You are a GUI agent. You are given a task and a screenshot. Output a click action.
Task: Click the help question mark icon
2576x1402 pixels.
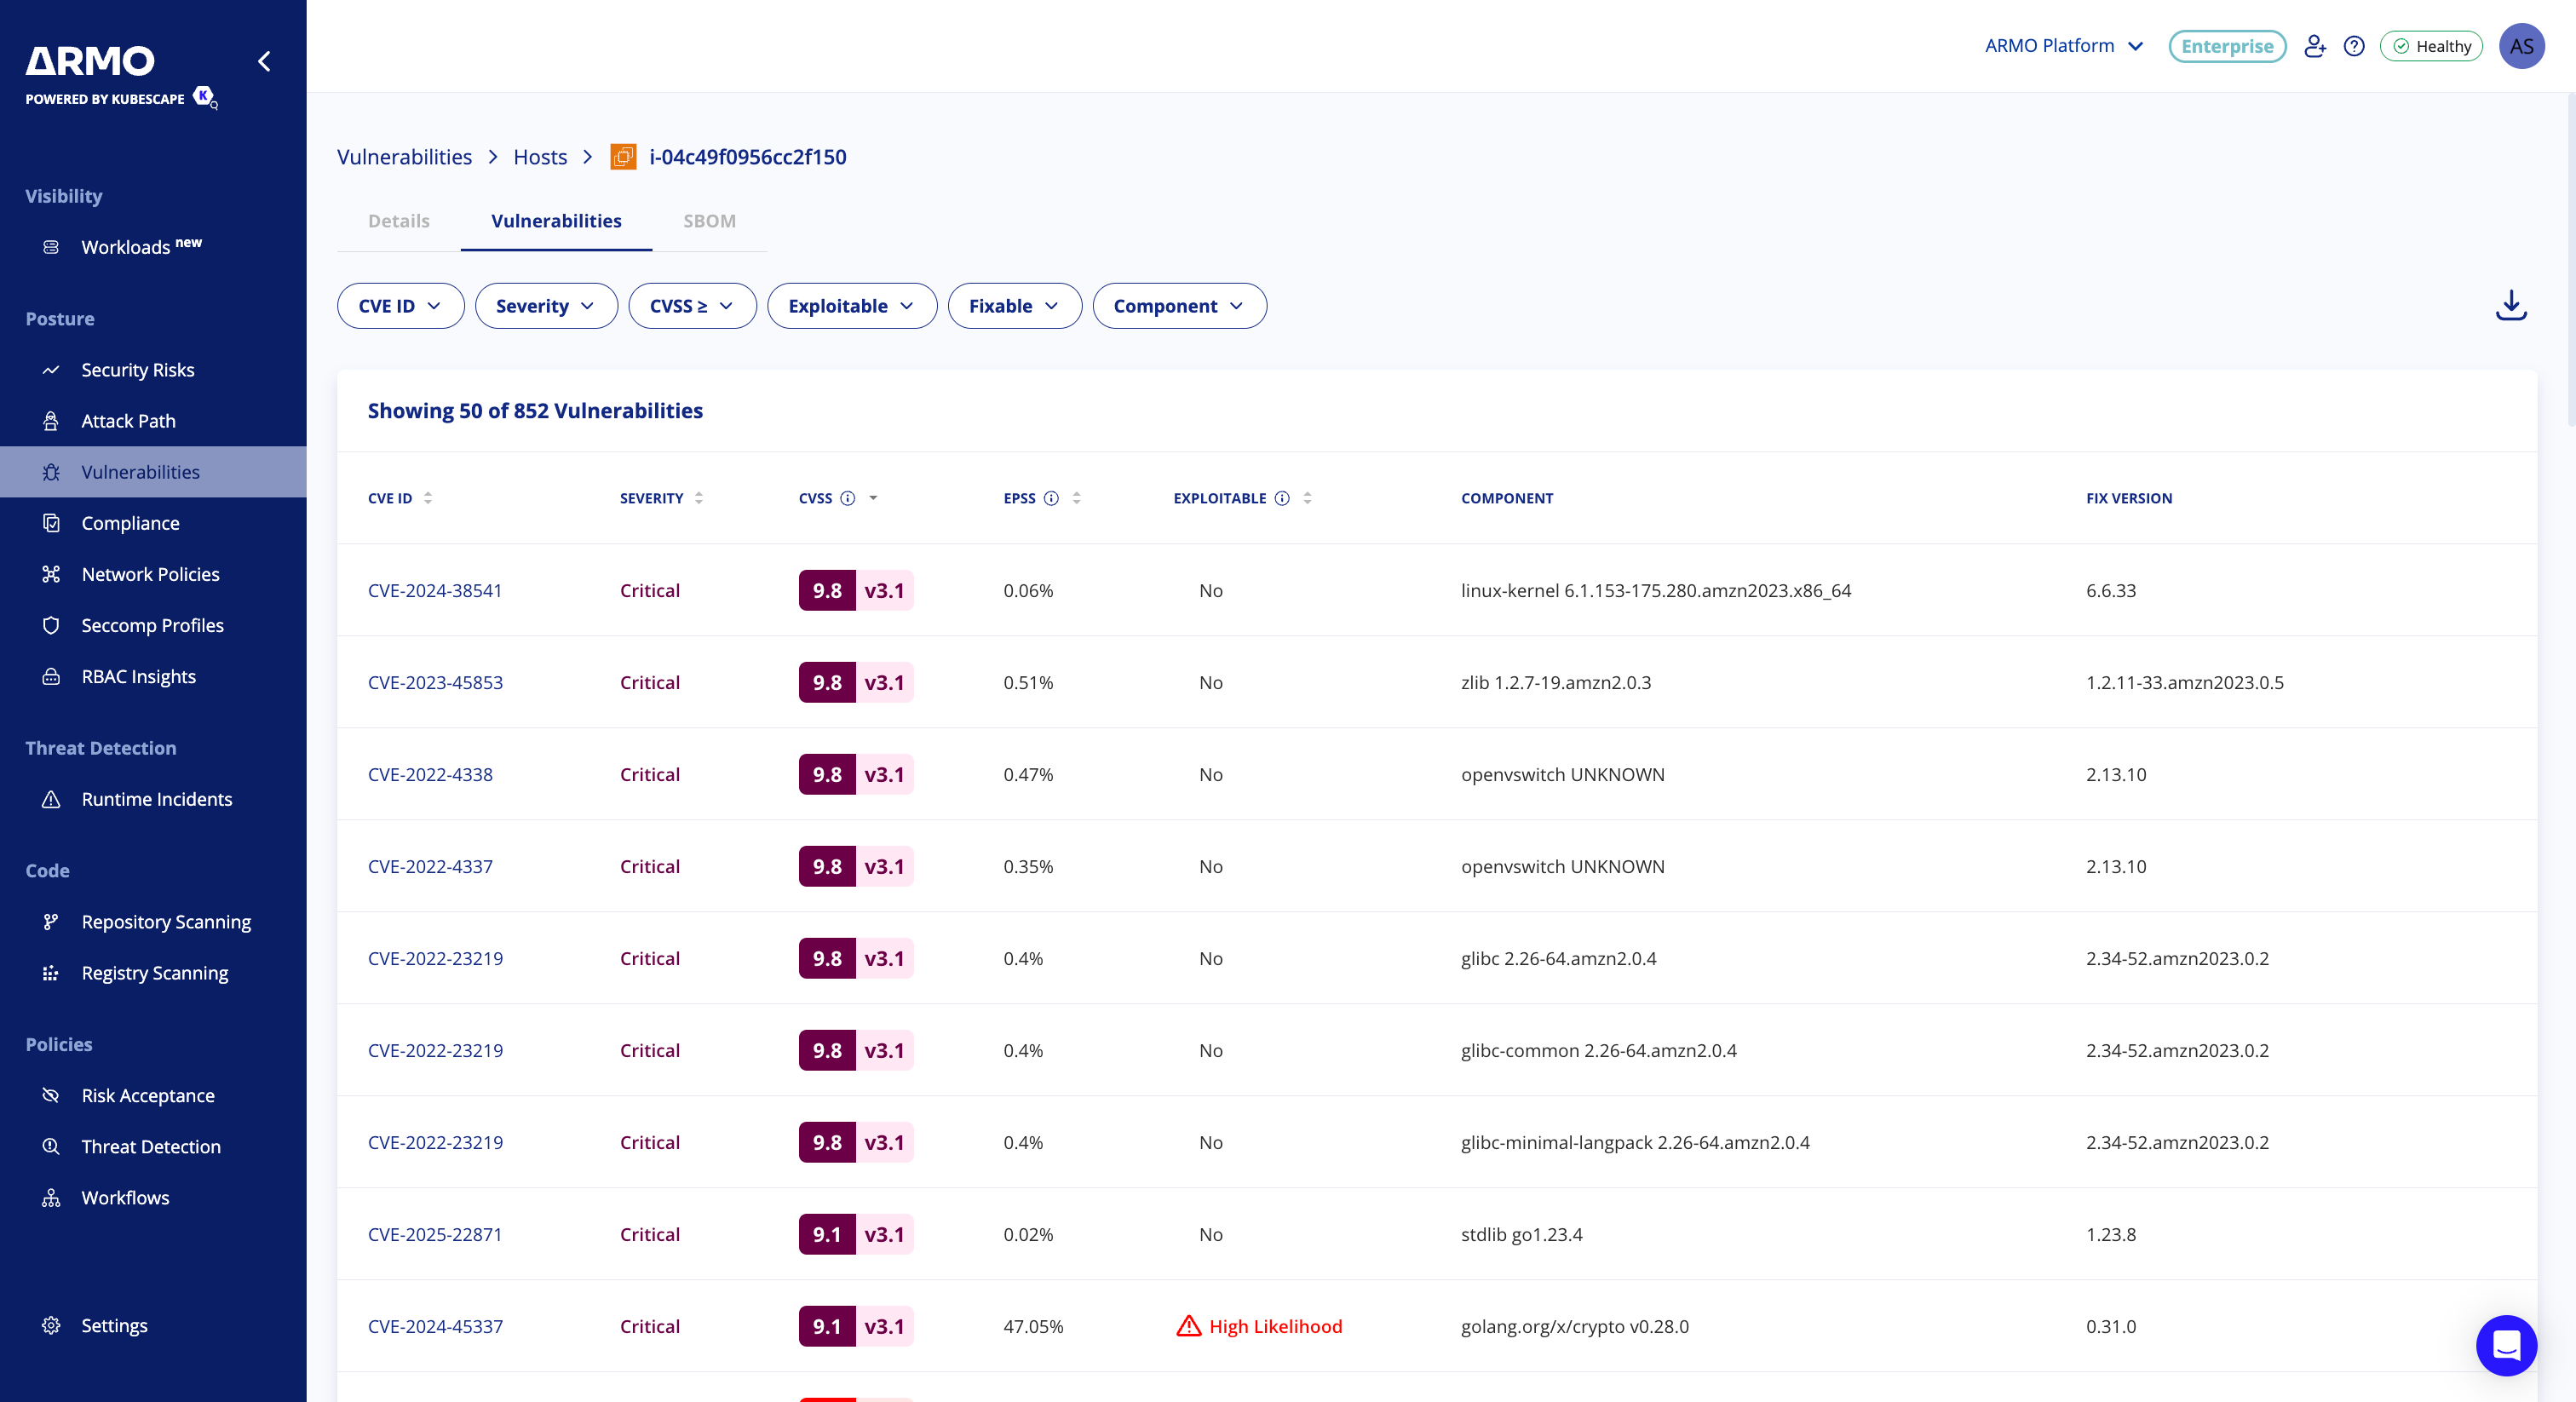point(2354,46)
